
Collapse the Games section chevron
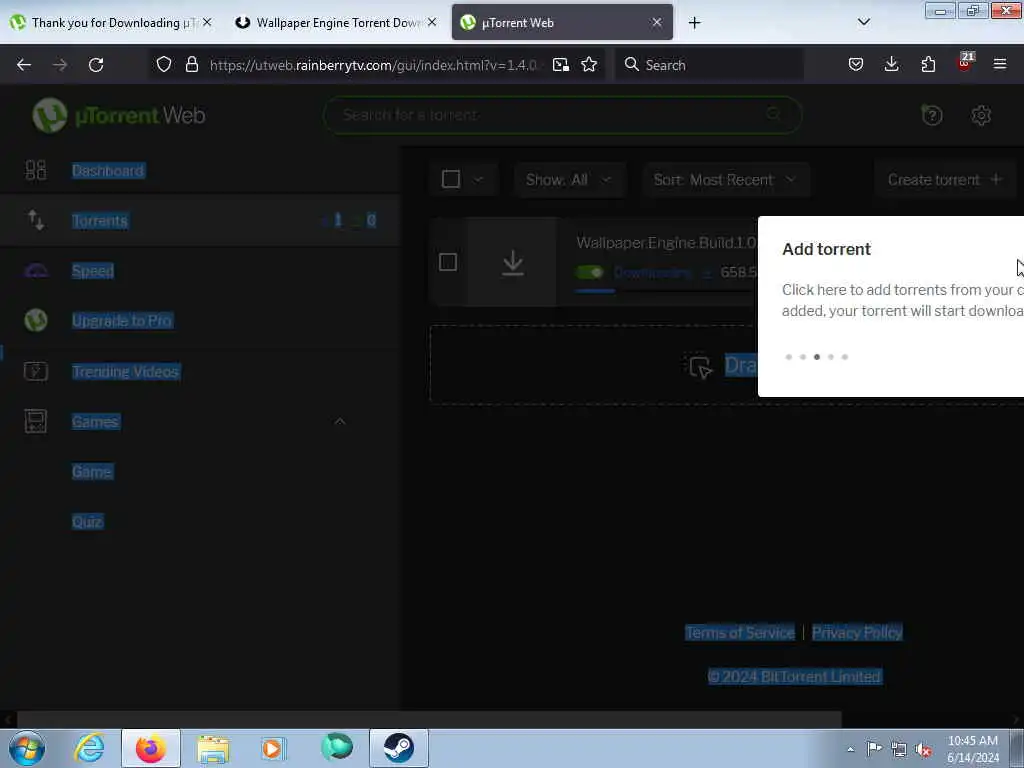[340, 421]
